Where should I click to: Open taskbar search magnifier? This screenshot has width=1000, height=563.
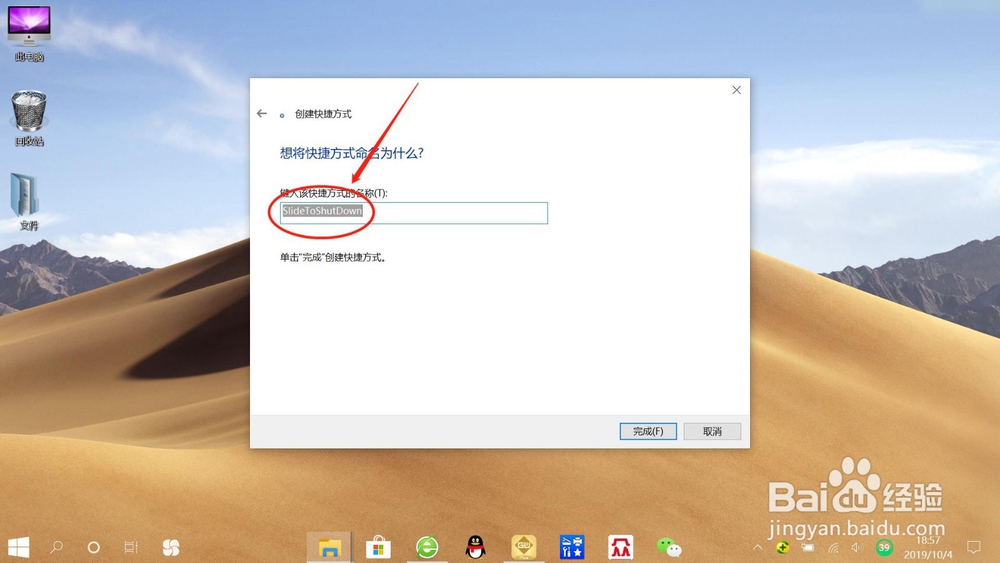click(56, 547)
